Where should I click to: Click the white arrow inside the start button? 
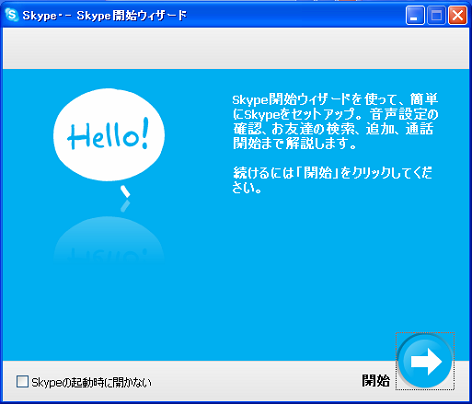[427, 362]
